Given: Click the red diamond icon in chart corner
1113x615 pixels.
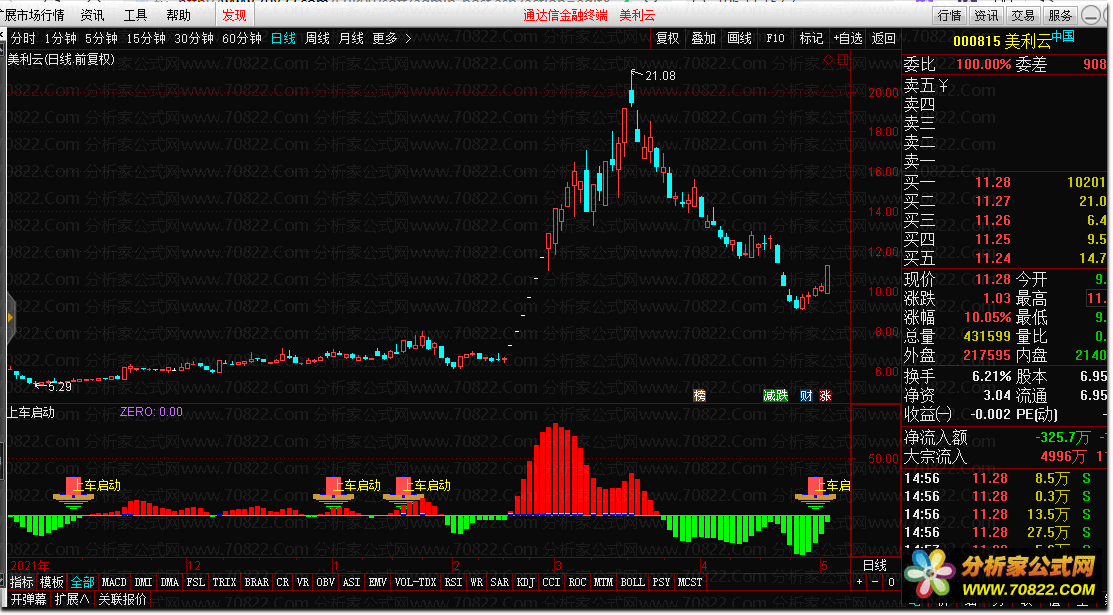Looking at the screenshot, I should pyautogui.click(x=828, y=60).
